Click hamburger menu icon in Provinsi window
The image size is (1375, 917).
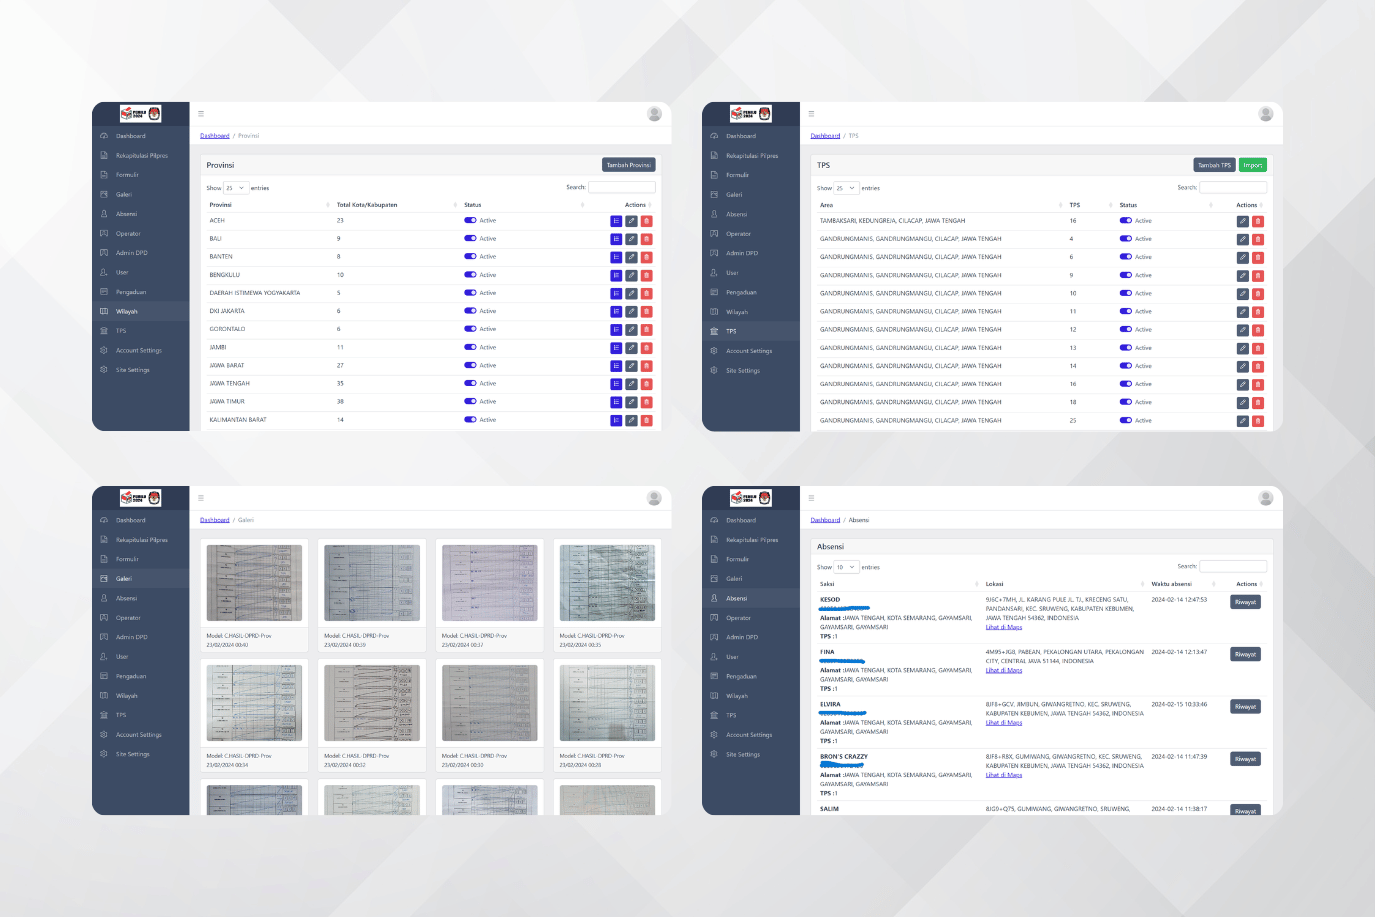[x=201, y=114]
